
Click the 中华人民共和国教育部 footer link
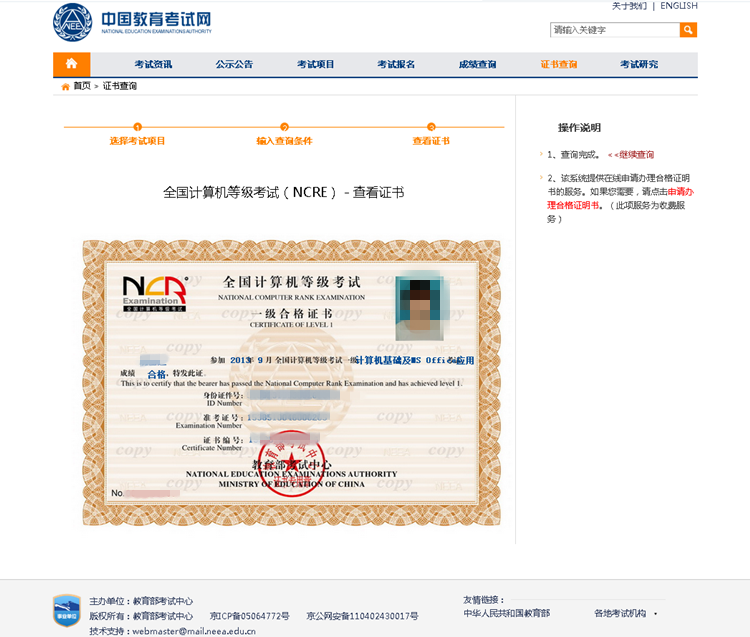[507, 613]
